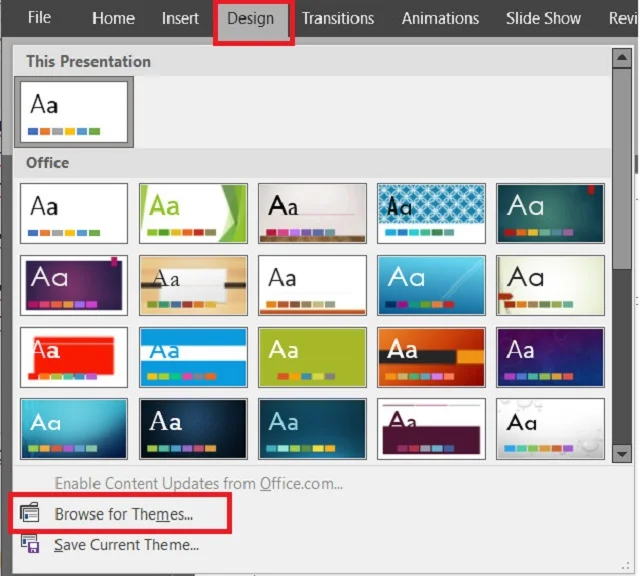
Task: Apply the olive green Basis theme
Action: click(x=312, y=357)
